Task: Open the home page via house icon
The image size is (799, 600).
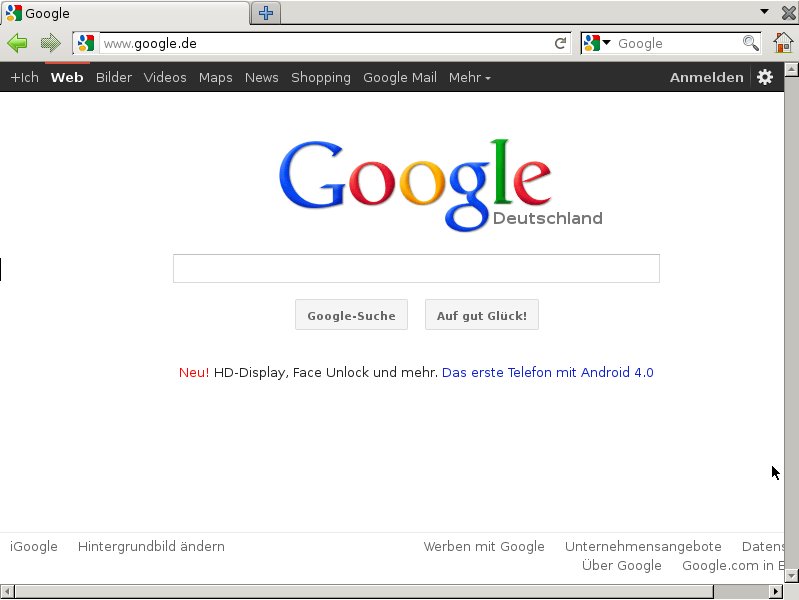Action: click(783, 43)
